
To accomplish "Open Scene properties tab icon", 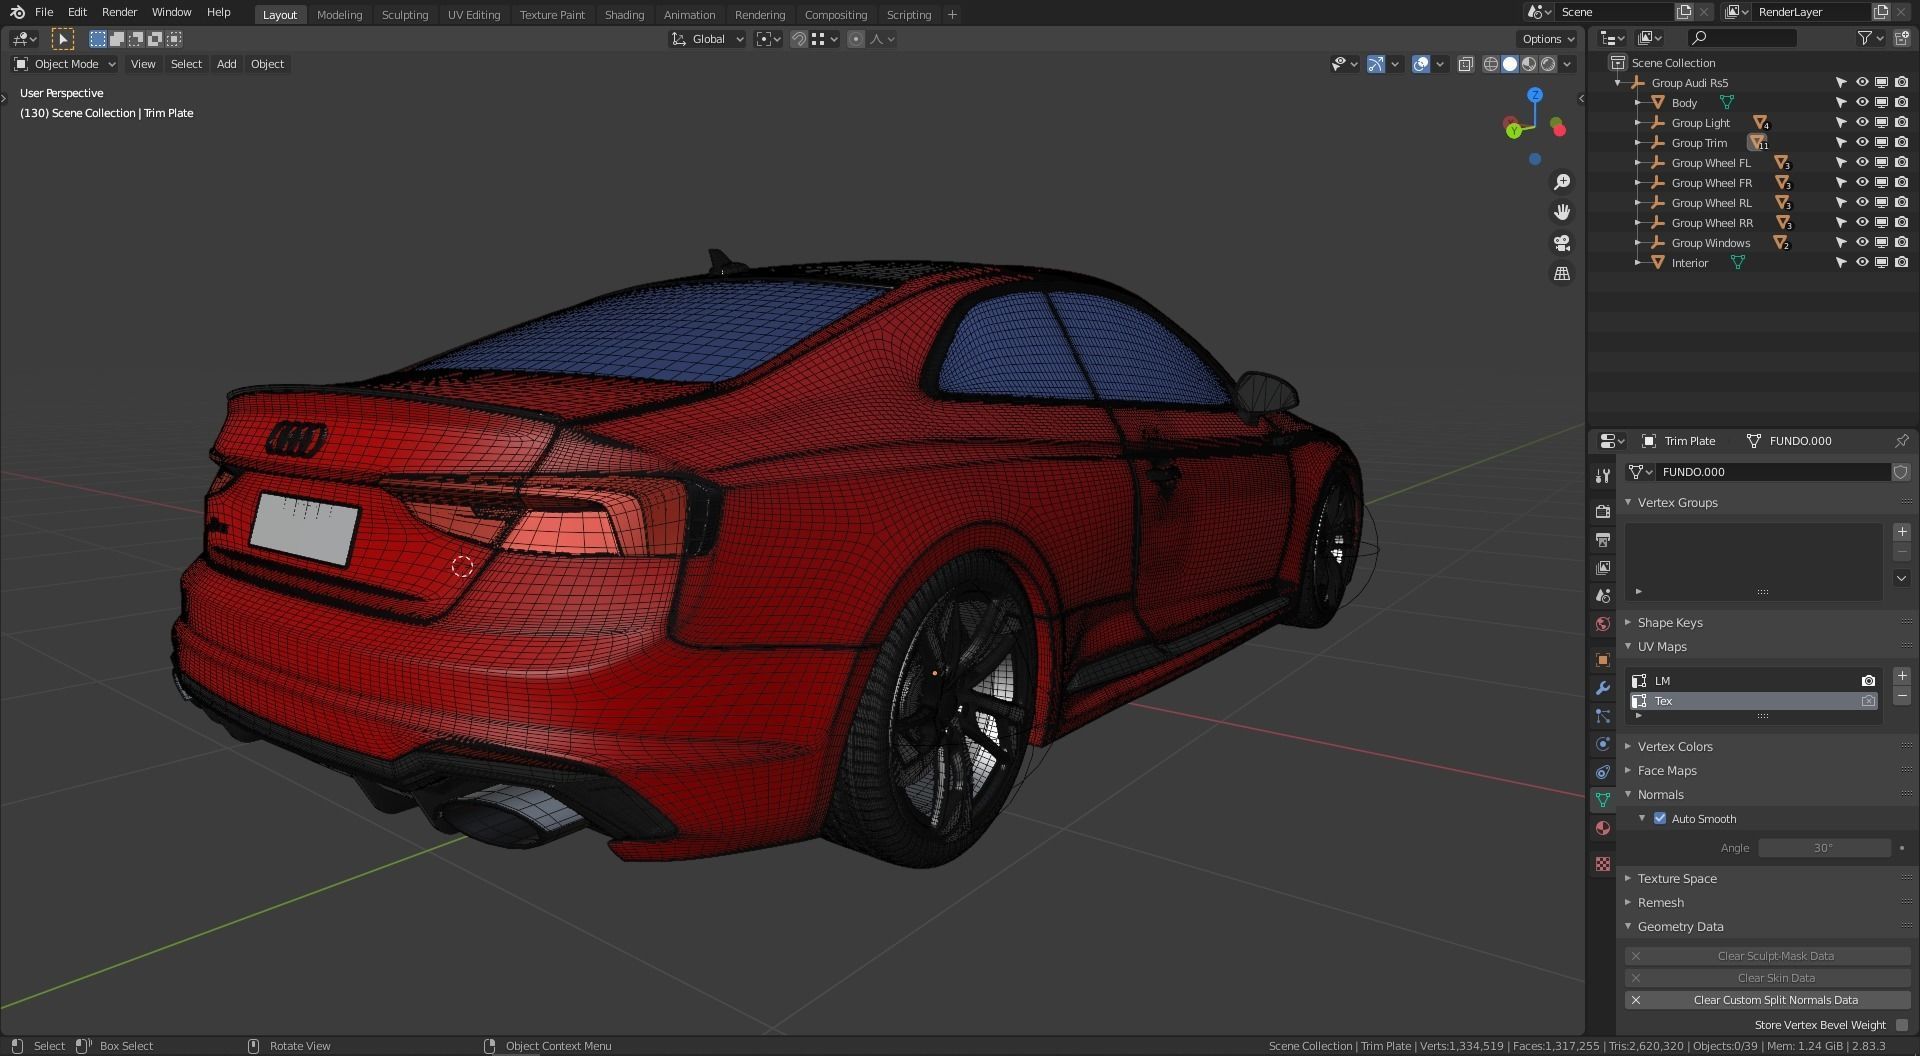I will 1603,596.
